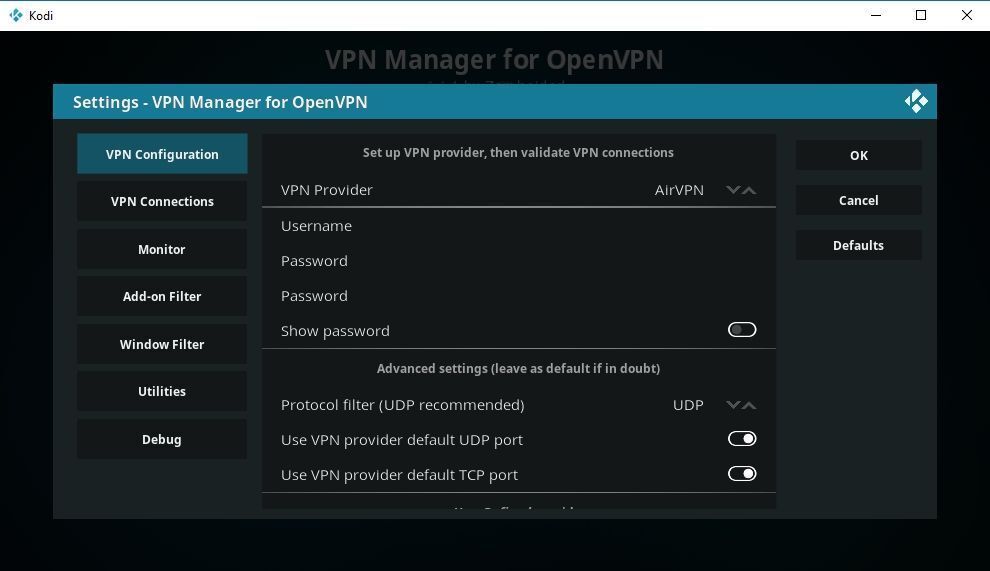
Task: Open the Monitor settings tab
Action: (x=162, y=249)
